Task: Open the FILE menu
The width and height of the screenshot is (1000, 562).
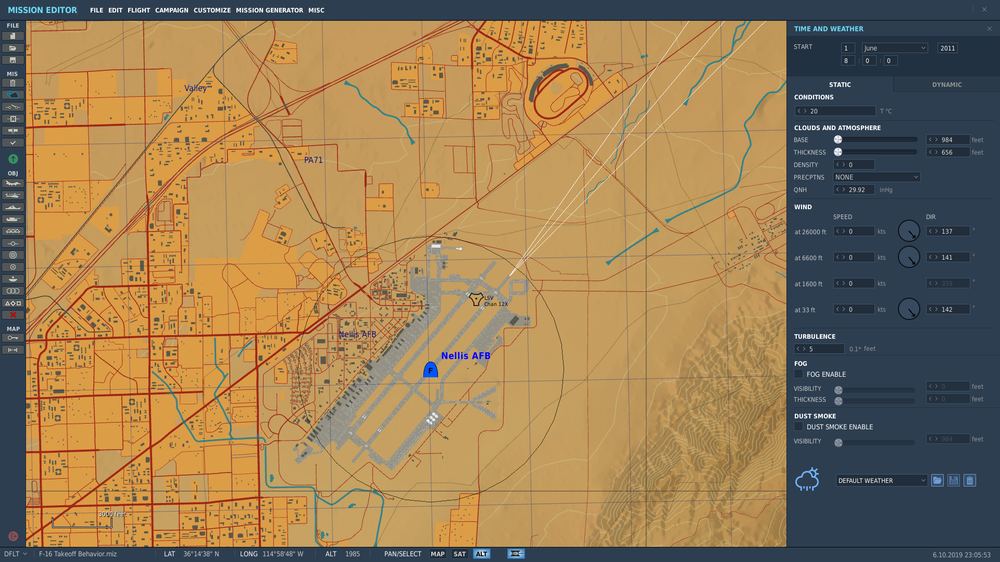Action: 96,10
